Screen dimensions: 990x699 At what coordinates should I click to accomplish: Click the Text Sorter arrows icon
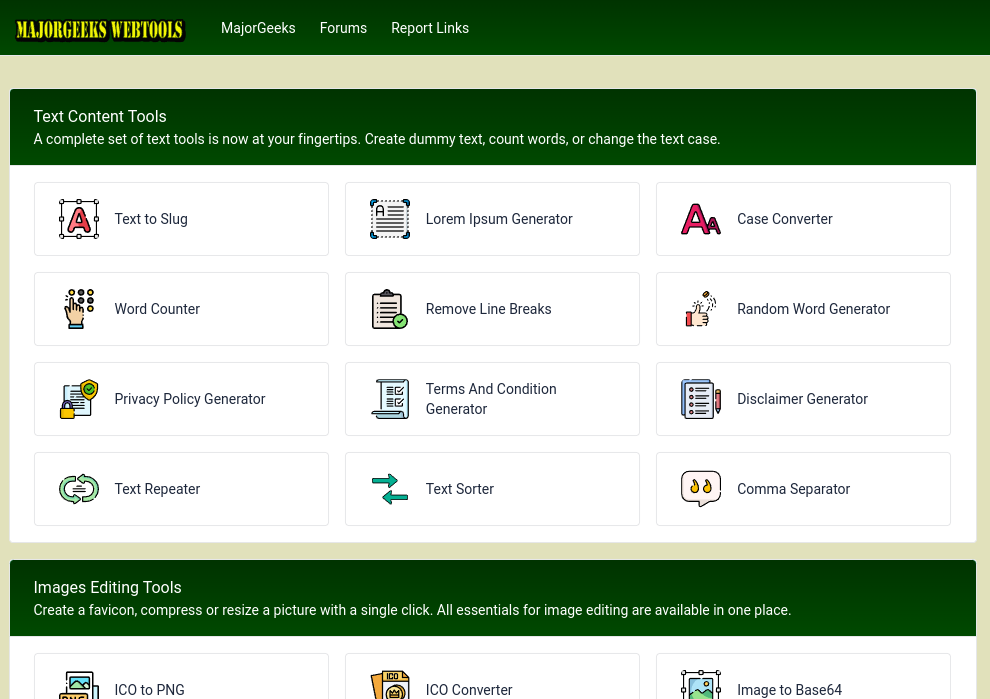(389, 489)
